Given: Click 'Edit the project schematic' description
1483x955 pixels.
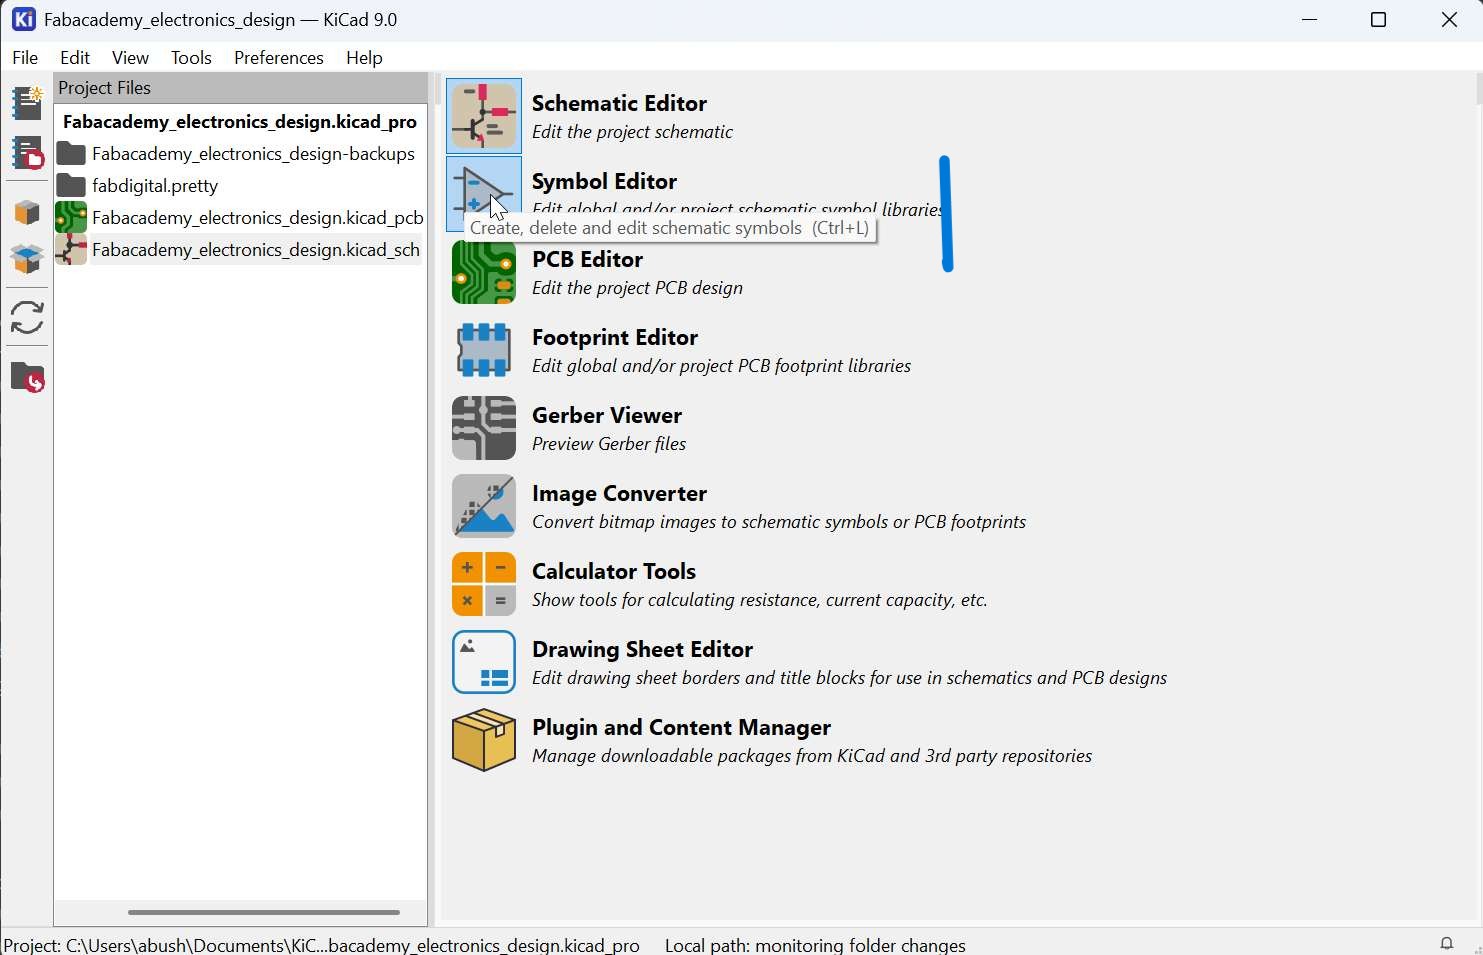Looking at the screenshot, I should tap(632, 132).
